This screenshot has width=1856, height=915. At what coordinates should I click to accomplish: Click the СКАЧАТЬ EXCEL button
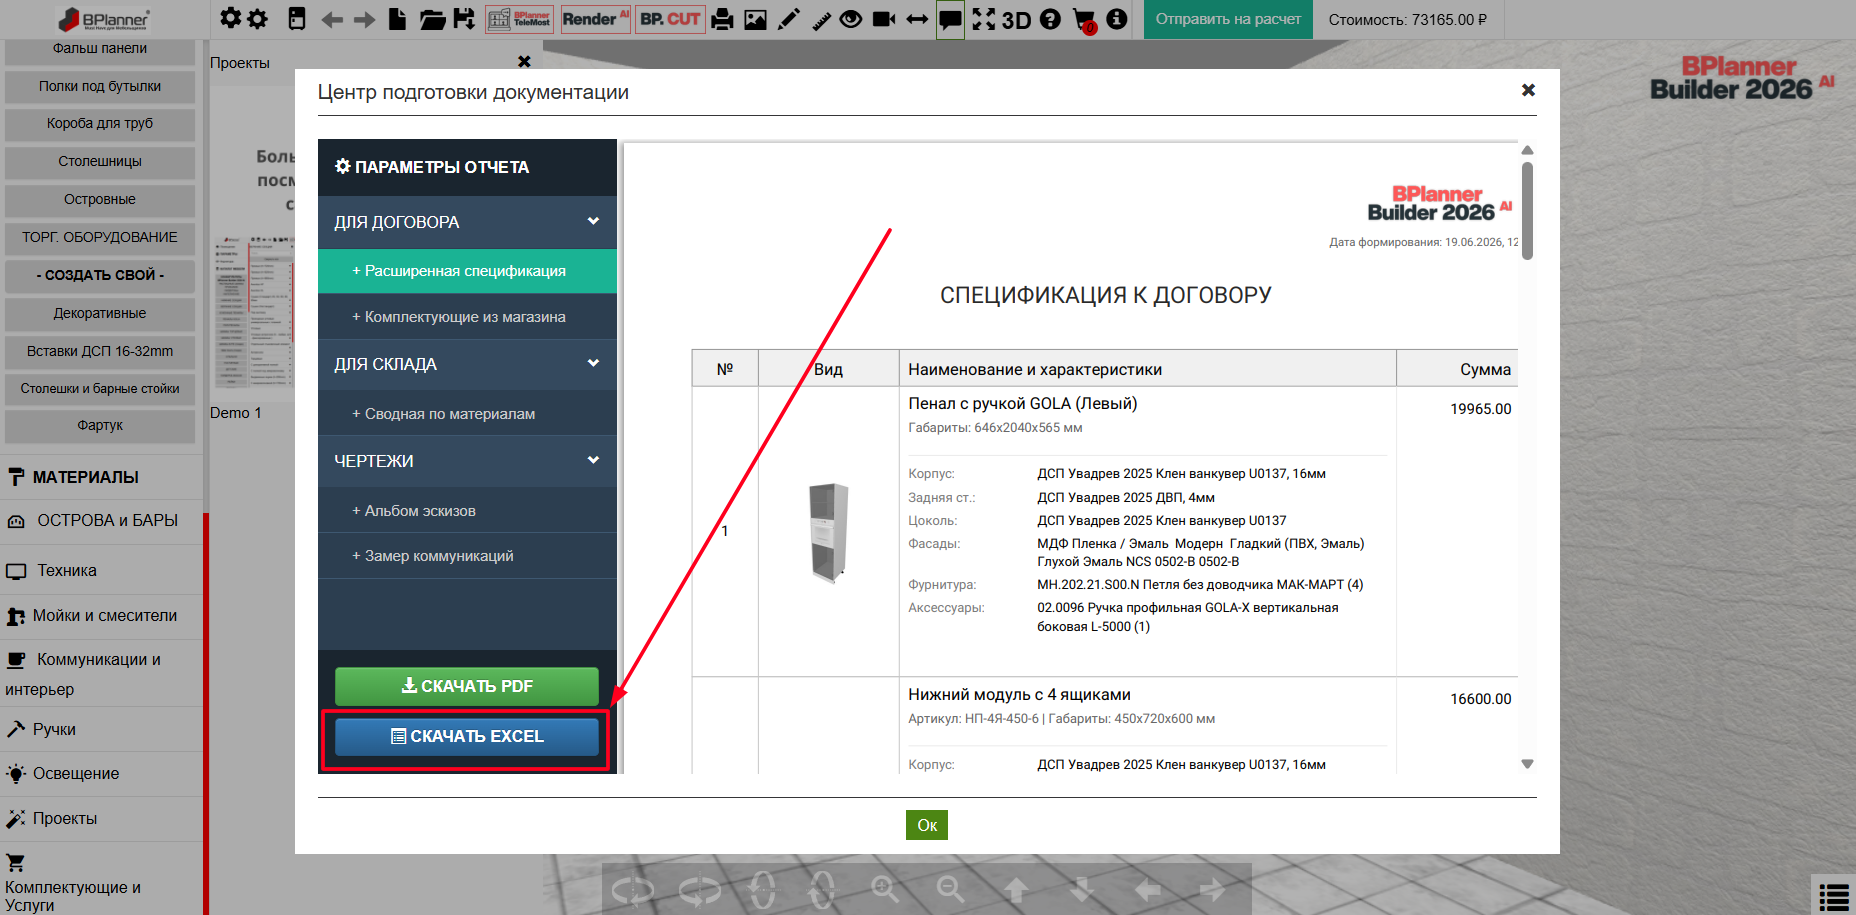tap(467, 736)
